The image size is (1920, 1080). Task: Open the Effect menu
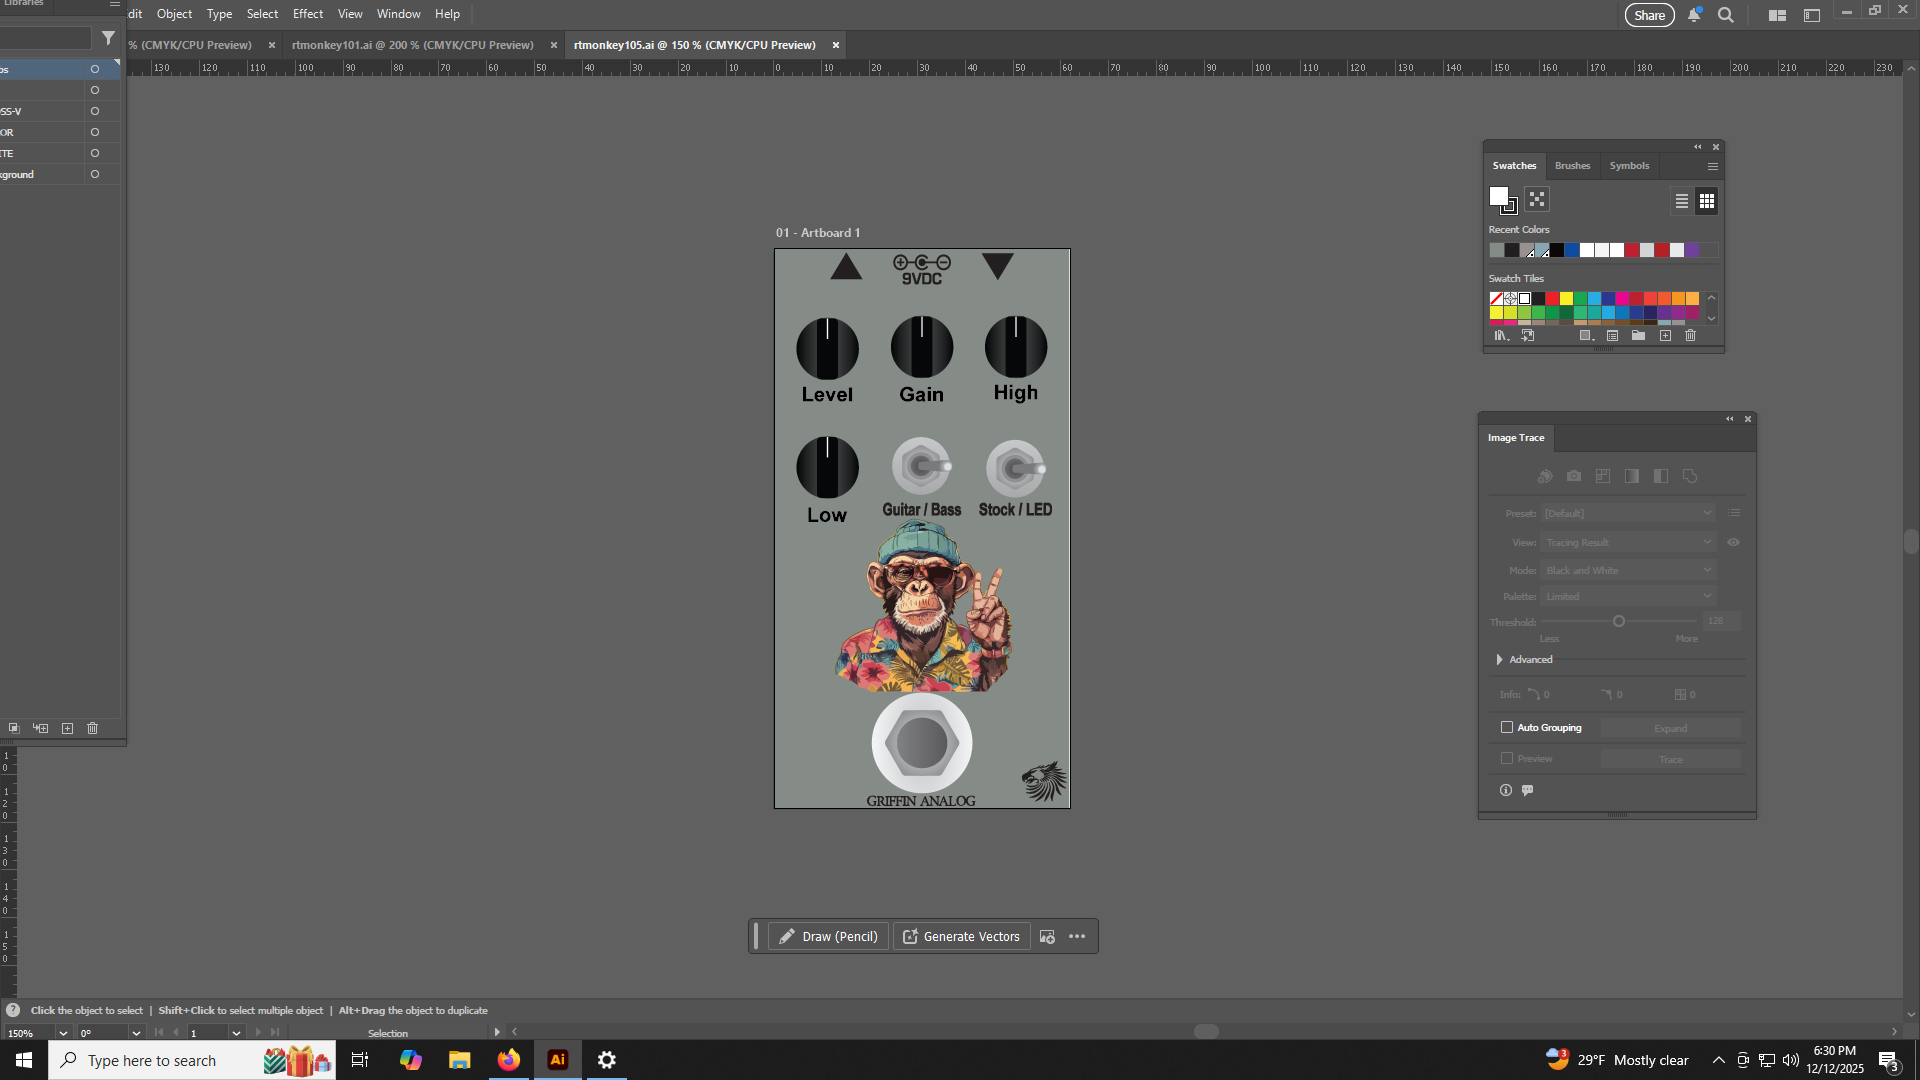pos(307,14)
